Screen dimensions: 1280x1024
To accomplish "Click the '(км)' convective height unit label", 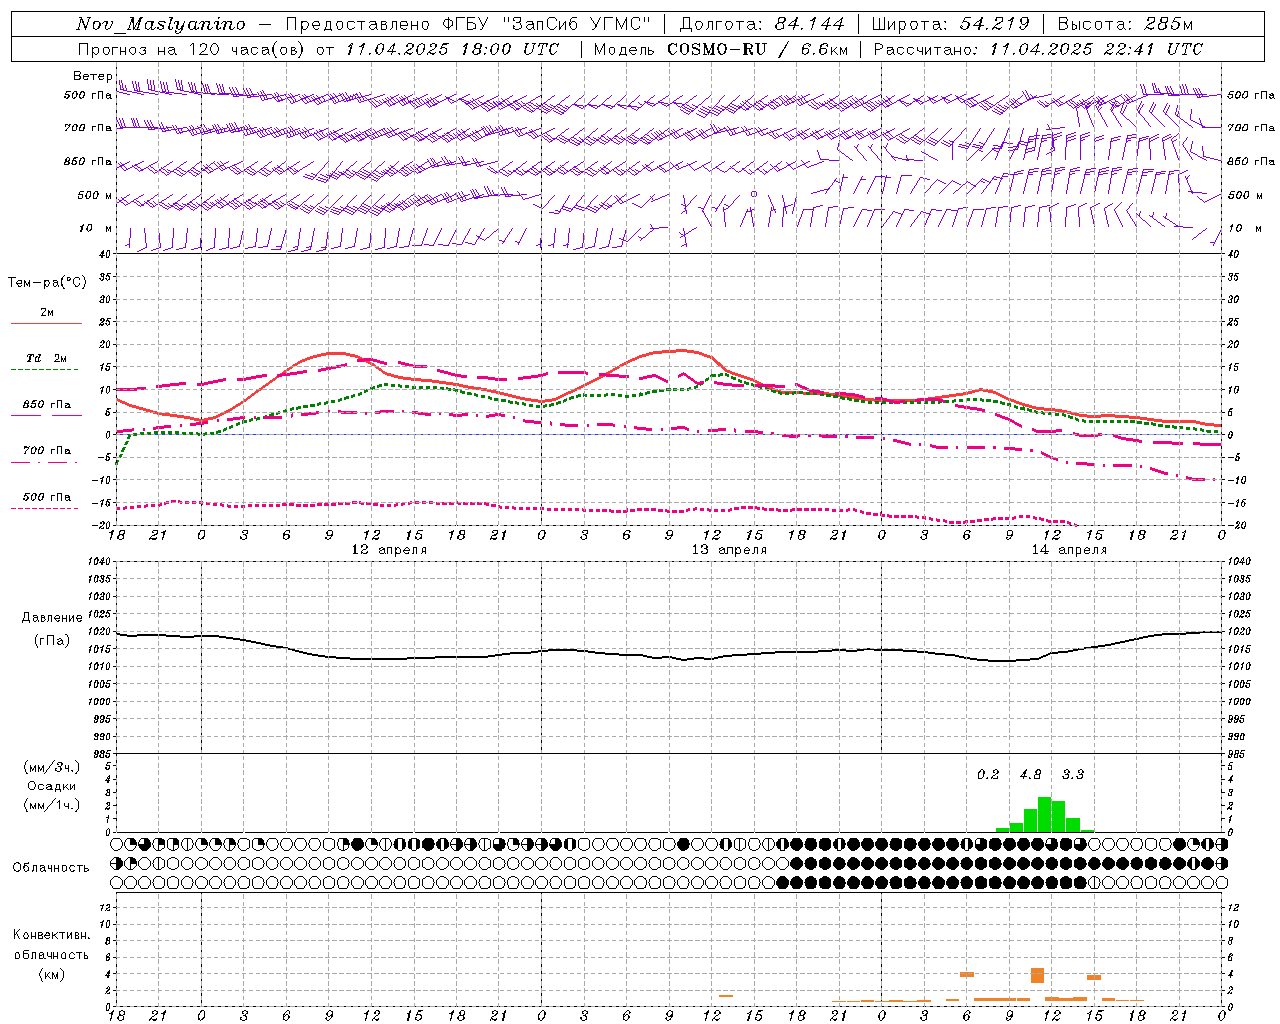I will pos(52,974).
